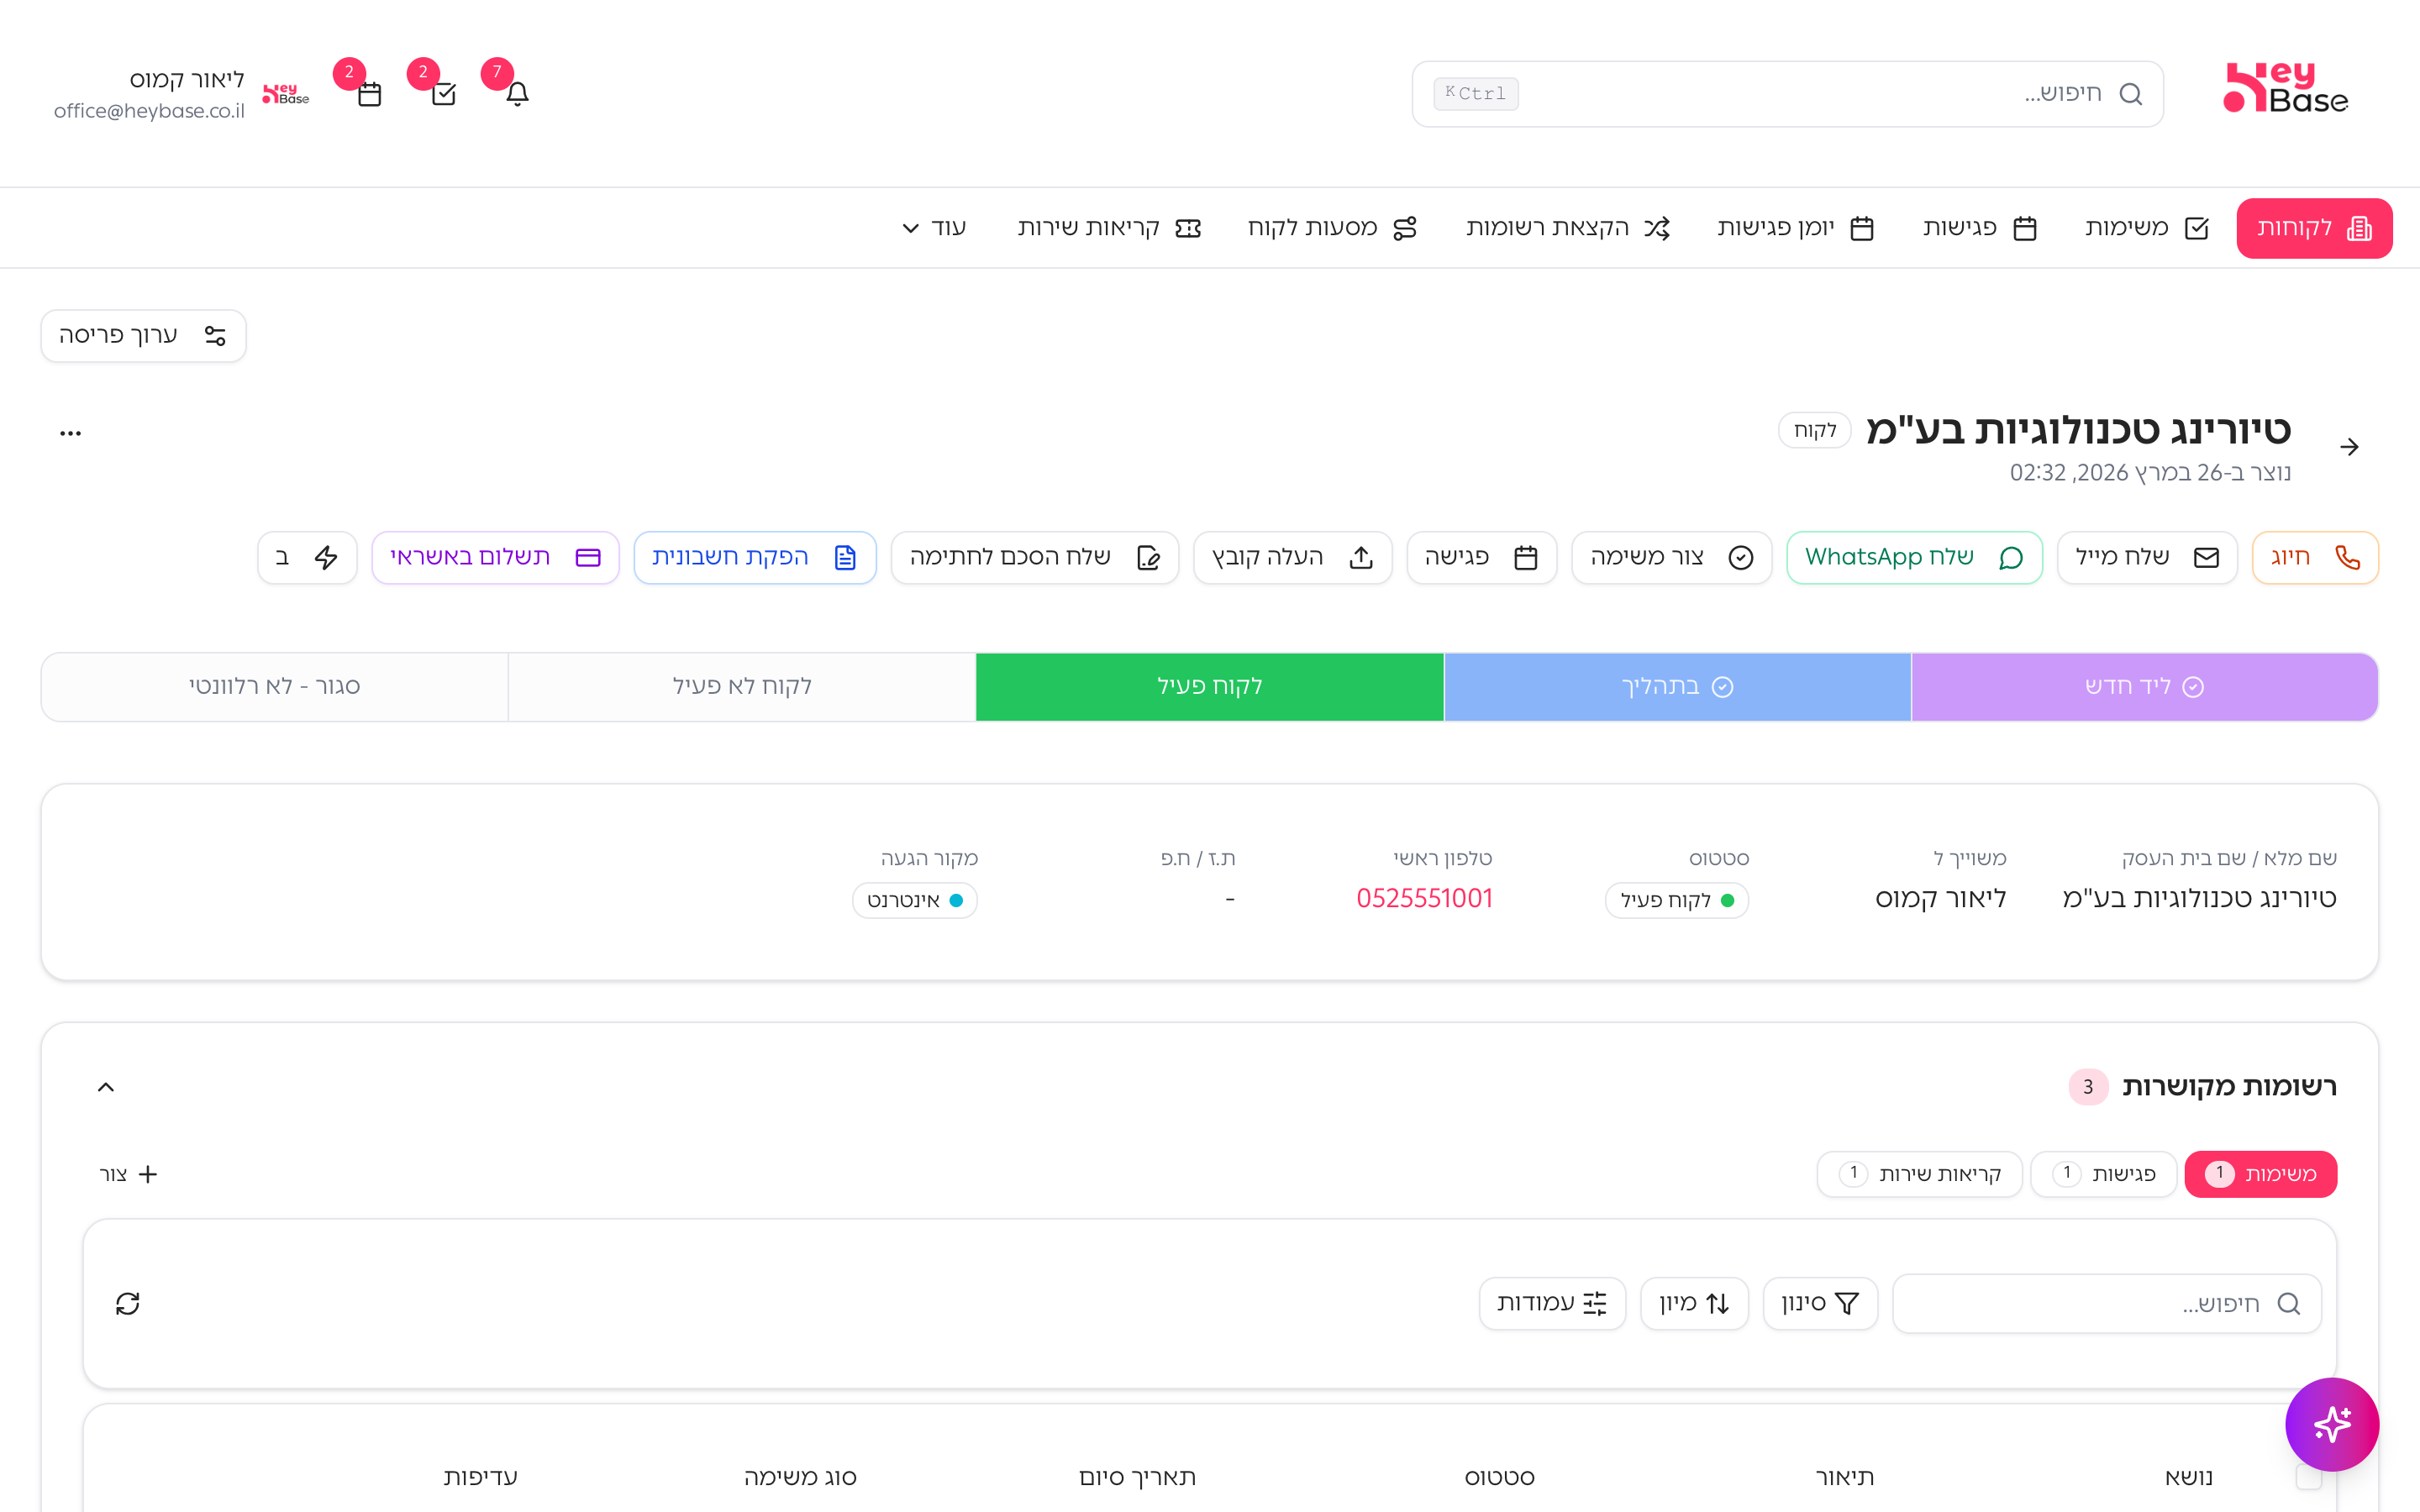Click the תשלום באשראי button
This screenshot has width=2420, height=1512.
click(495, 558)
